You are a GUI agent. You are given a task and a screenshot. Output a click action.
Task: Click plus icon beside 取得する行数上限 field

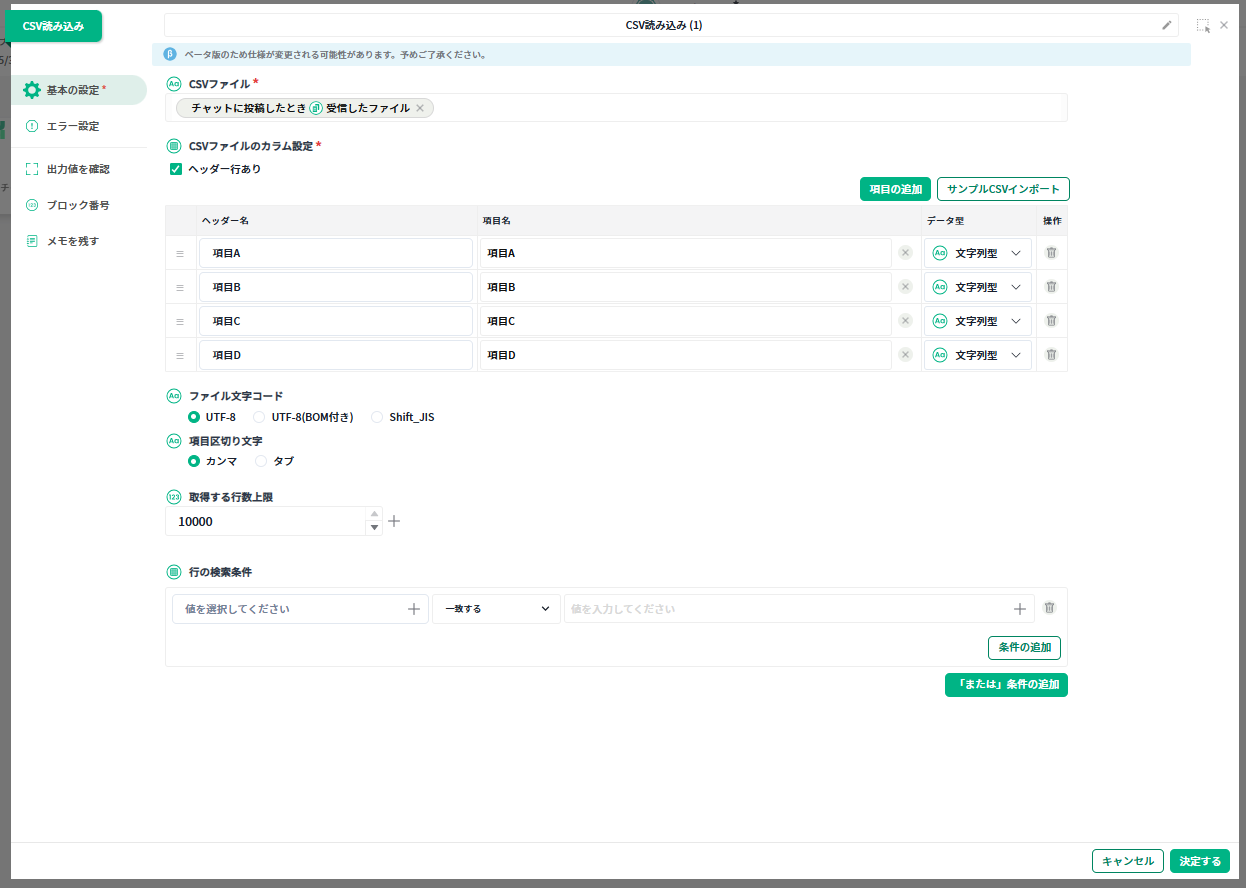tap(394, 521)
